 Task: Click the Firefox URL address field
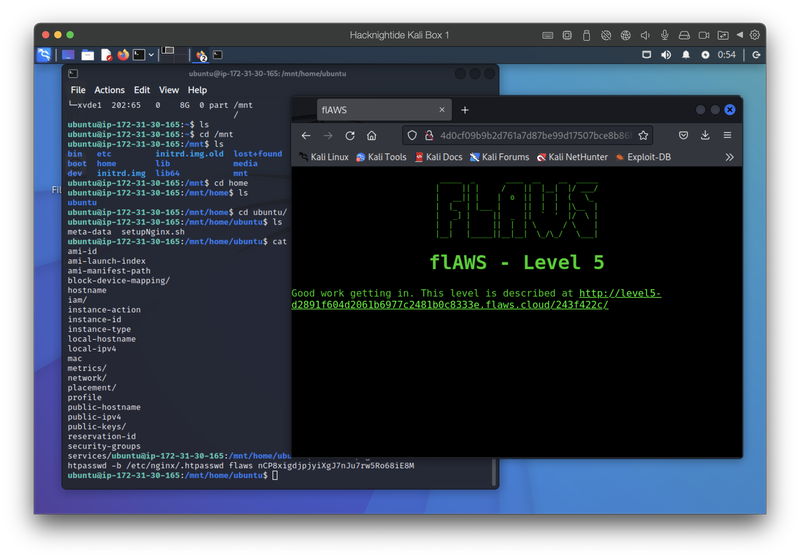tap(530, 135)
